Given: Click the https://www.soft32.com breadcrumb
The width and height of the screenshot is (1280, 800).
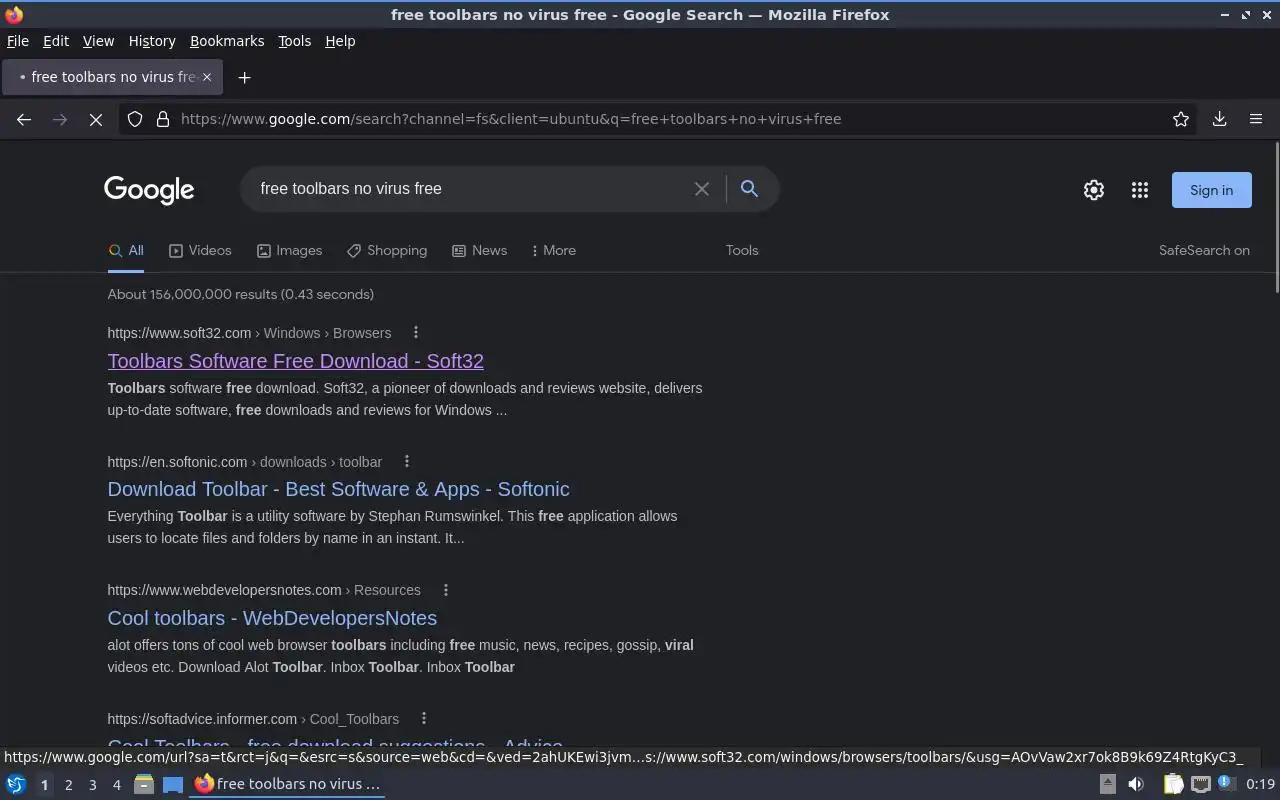Looking at the screenshot, I should click(179, 333).
